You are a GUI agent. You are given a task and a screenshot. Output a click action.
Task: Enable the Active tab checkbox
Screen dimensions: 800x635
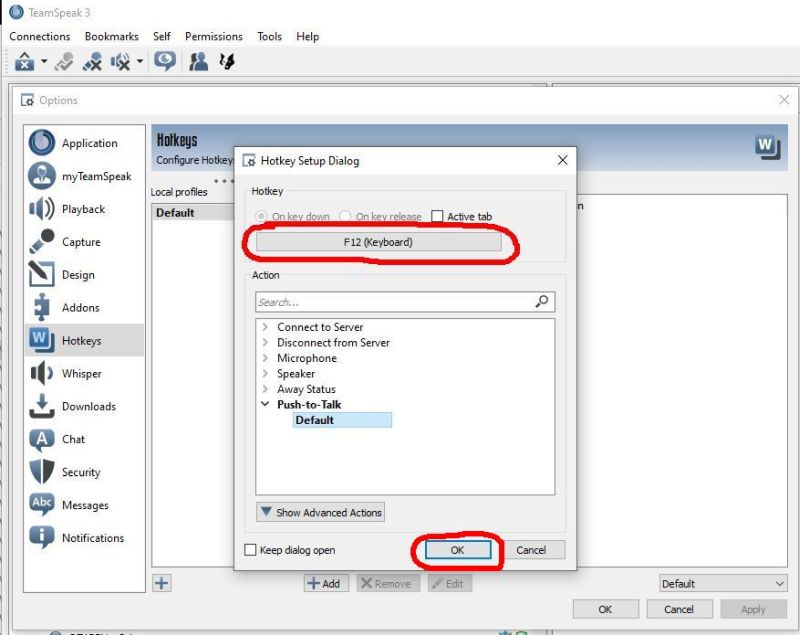[x=437, y=216]
